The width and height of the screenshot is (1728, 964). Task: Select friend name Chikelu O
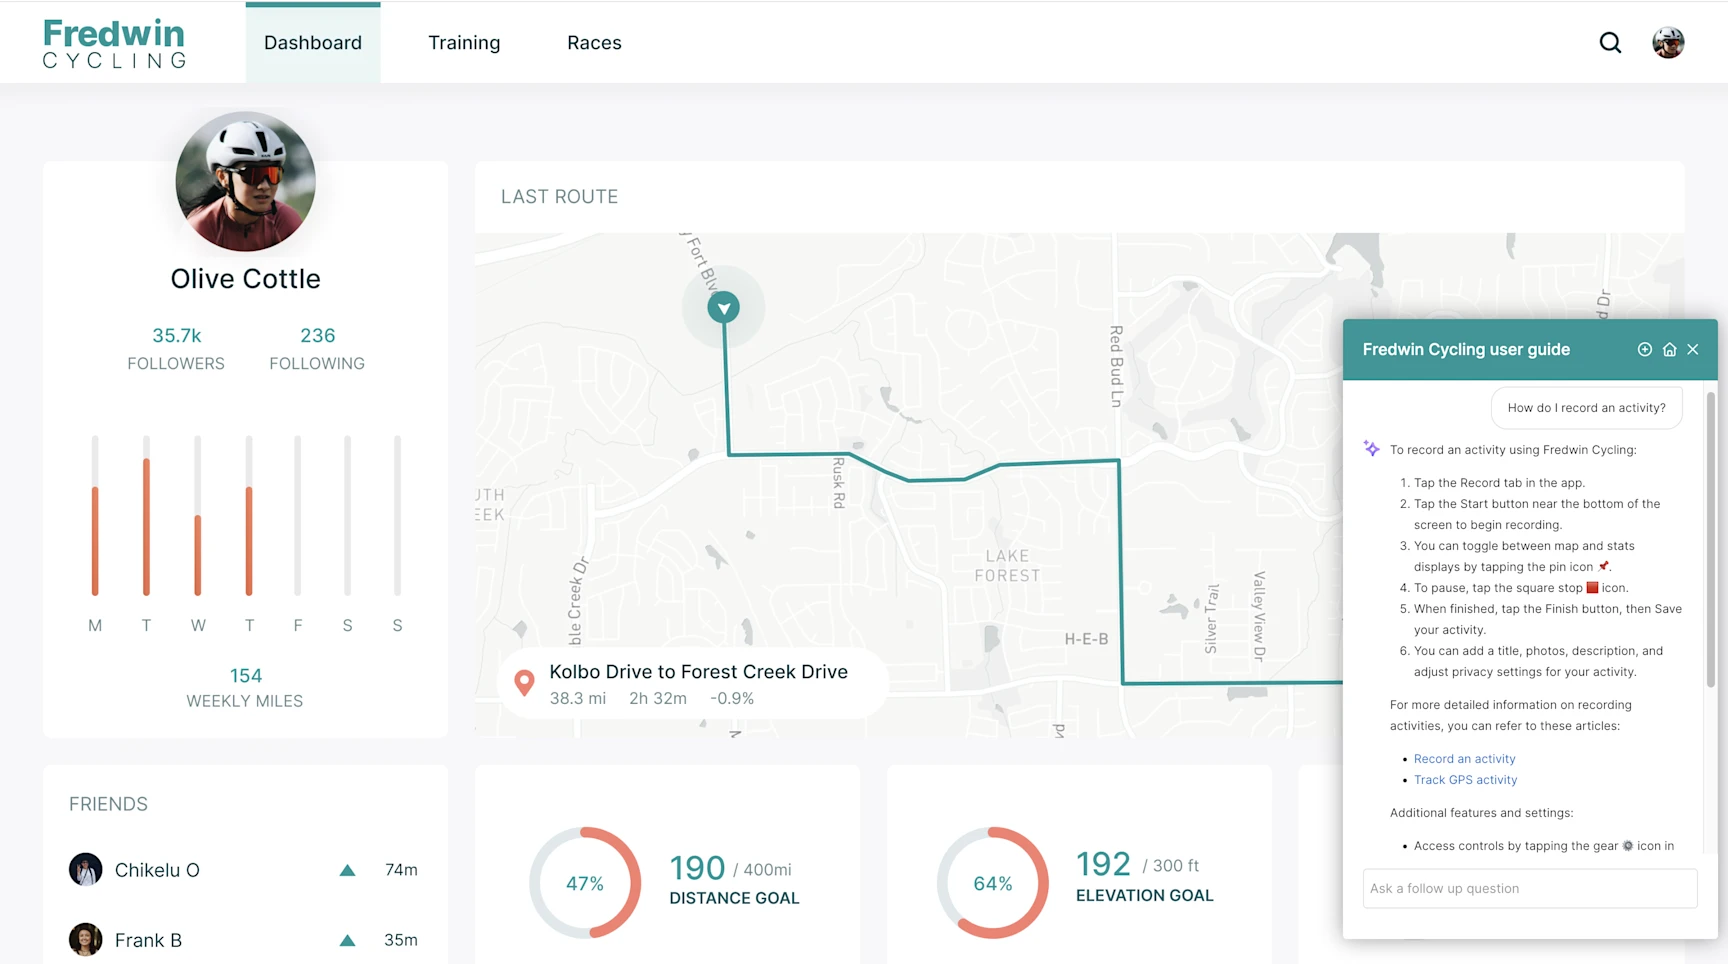pos(157,870)
